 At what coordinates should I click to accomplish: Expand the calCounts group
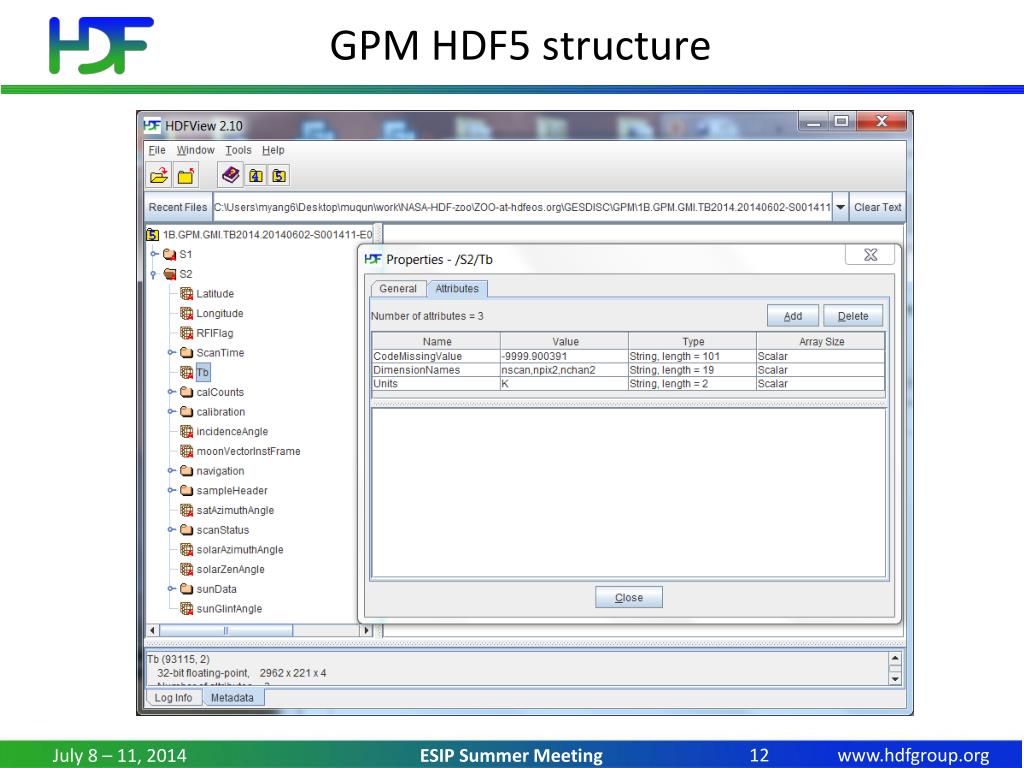[x=171, y=392]
